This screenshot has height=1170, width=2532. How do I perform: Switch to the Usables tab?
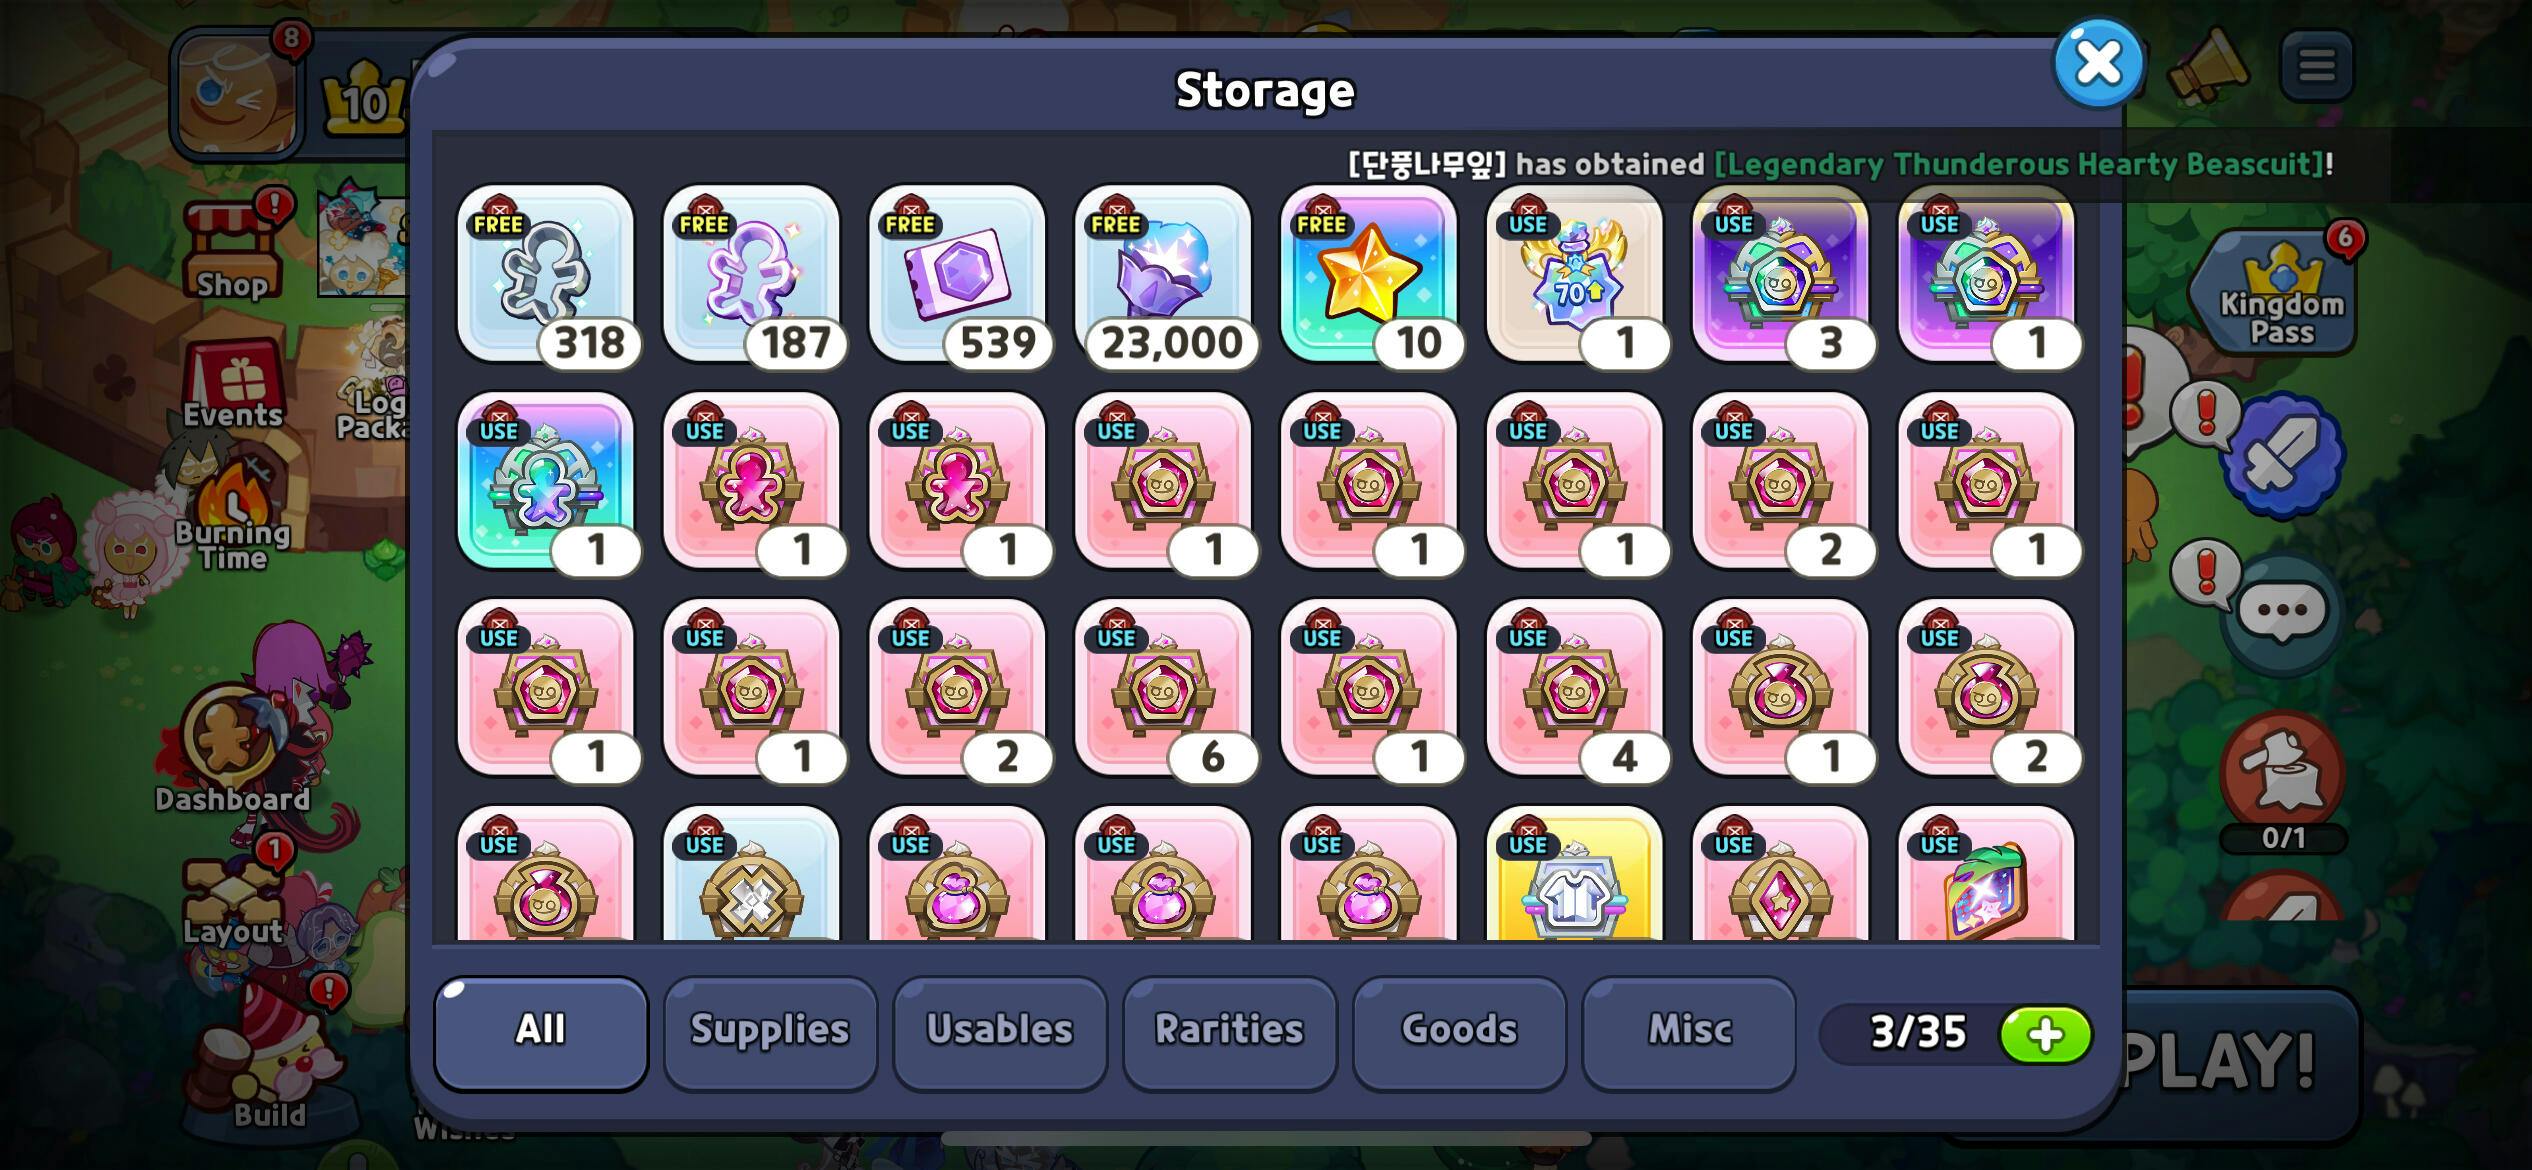pyautogui.click(x=1000, y=1031)
